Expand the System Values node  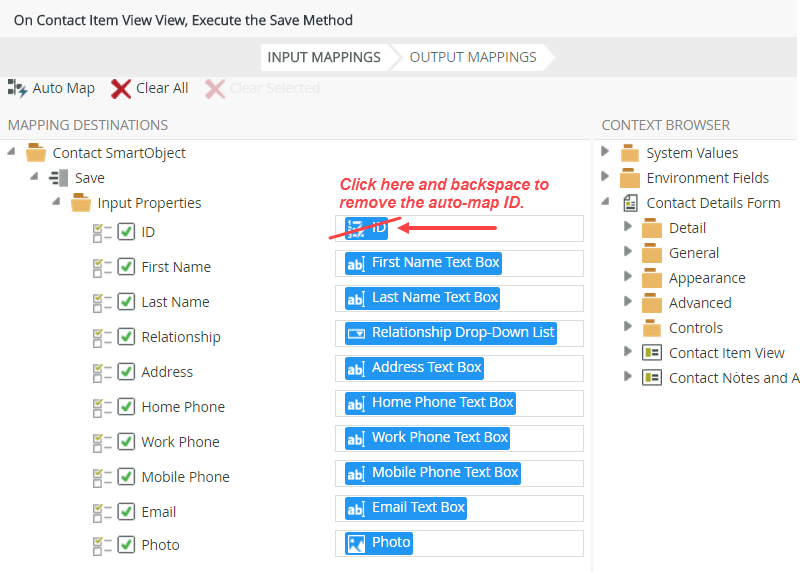coord(605,152)
